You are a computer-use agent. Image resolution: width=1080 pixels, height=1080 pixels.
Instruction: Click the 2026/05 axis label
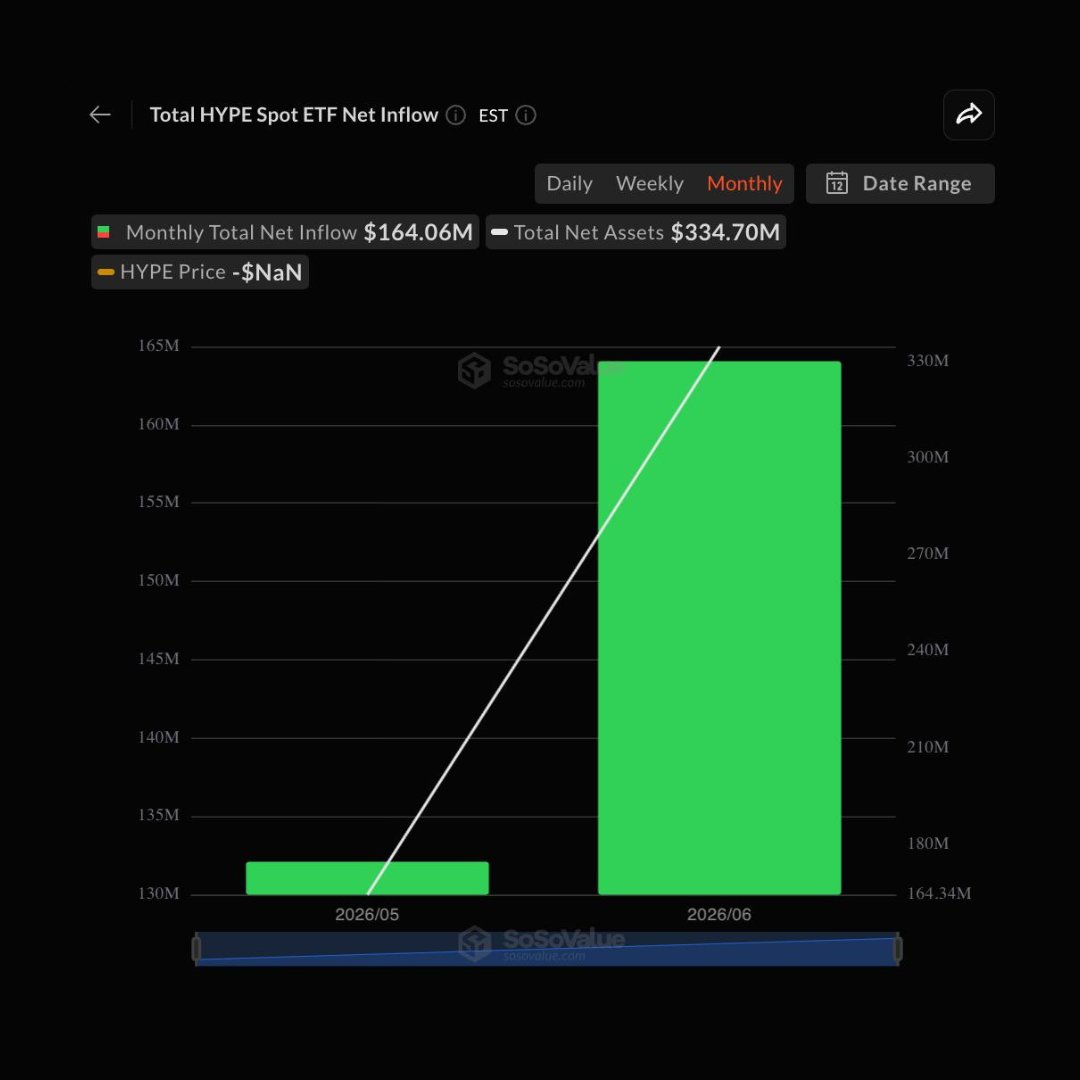click(367, 914)
